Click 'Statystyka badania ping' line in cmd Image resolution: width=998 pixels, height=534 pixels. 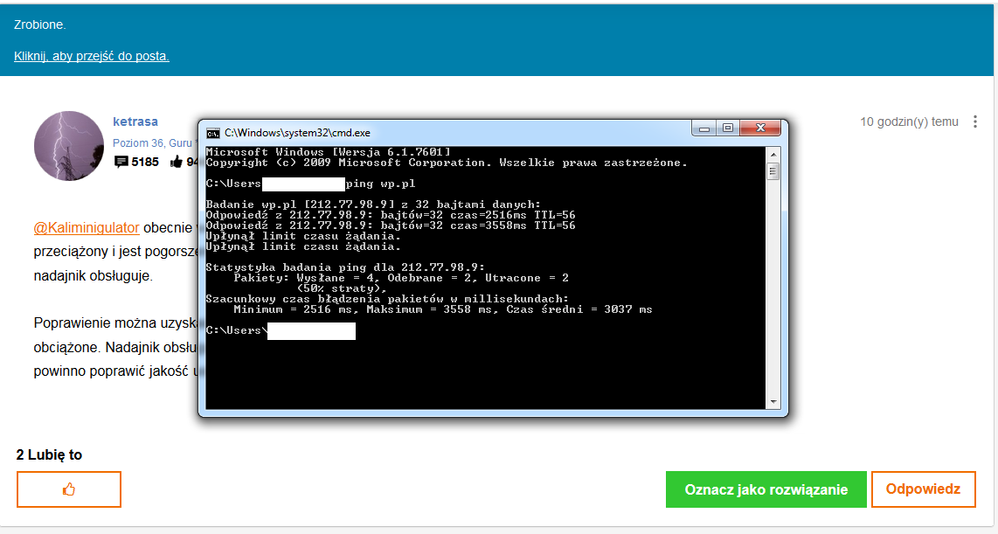(345, 267)
